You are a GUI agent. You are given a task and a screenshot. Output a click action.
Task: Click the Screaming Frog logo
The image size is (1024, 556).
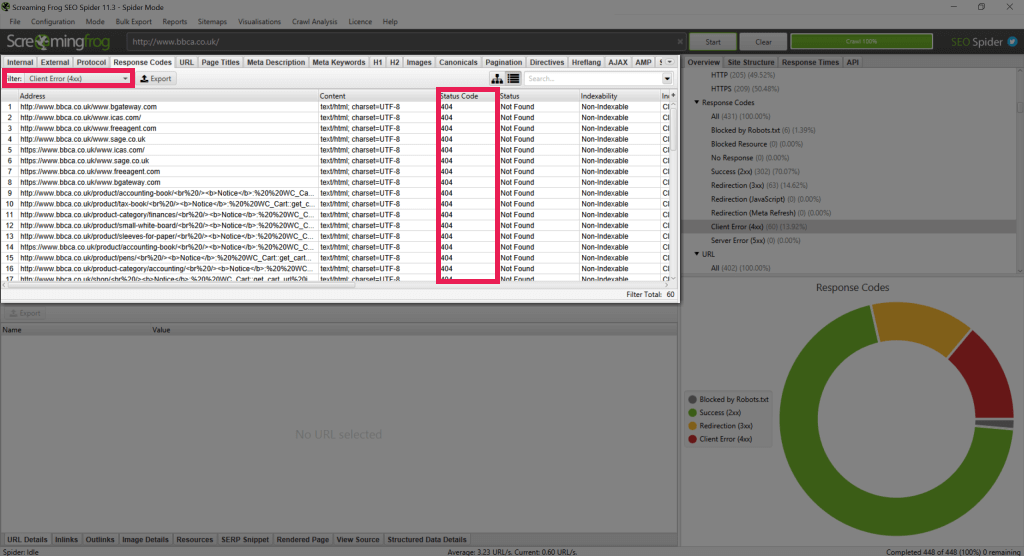58,42
